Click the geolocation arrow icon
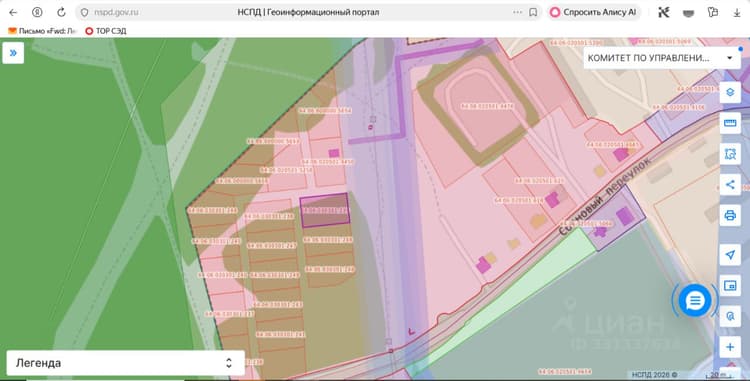This screenshot has height=381, width=750. tap(730, 255)
